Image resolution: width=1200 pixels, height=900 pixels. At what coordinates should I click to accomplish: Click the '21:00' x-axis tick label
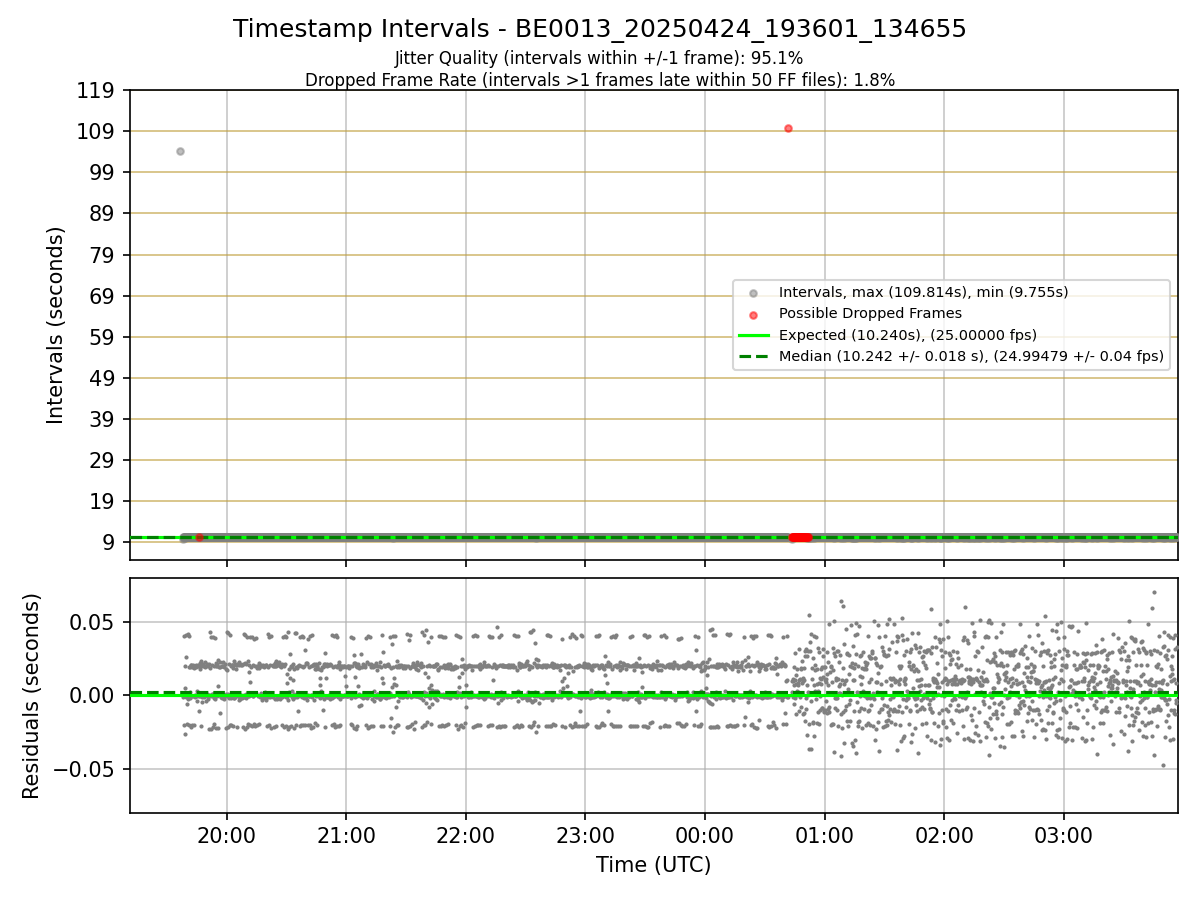point(346,836)
